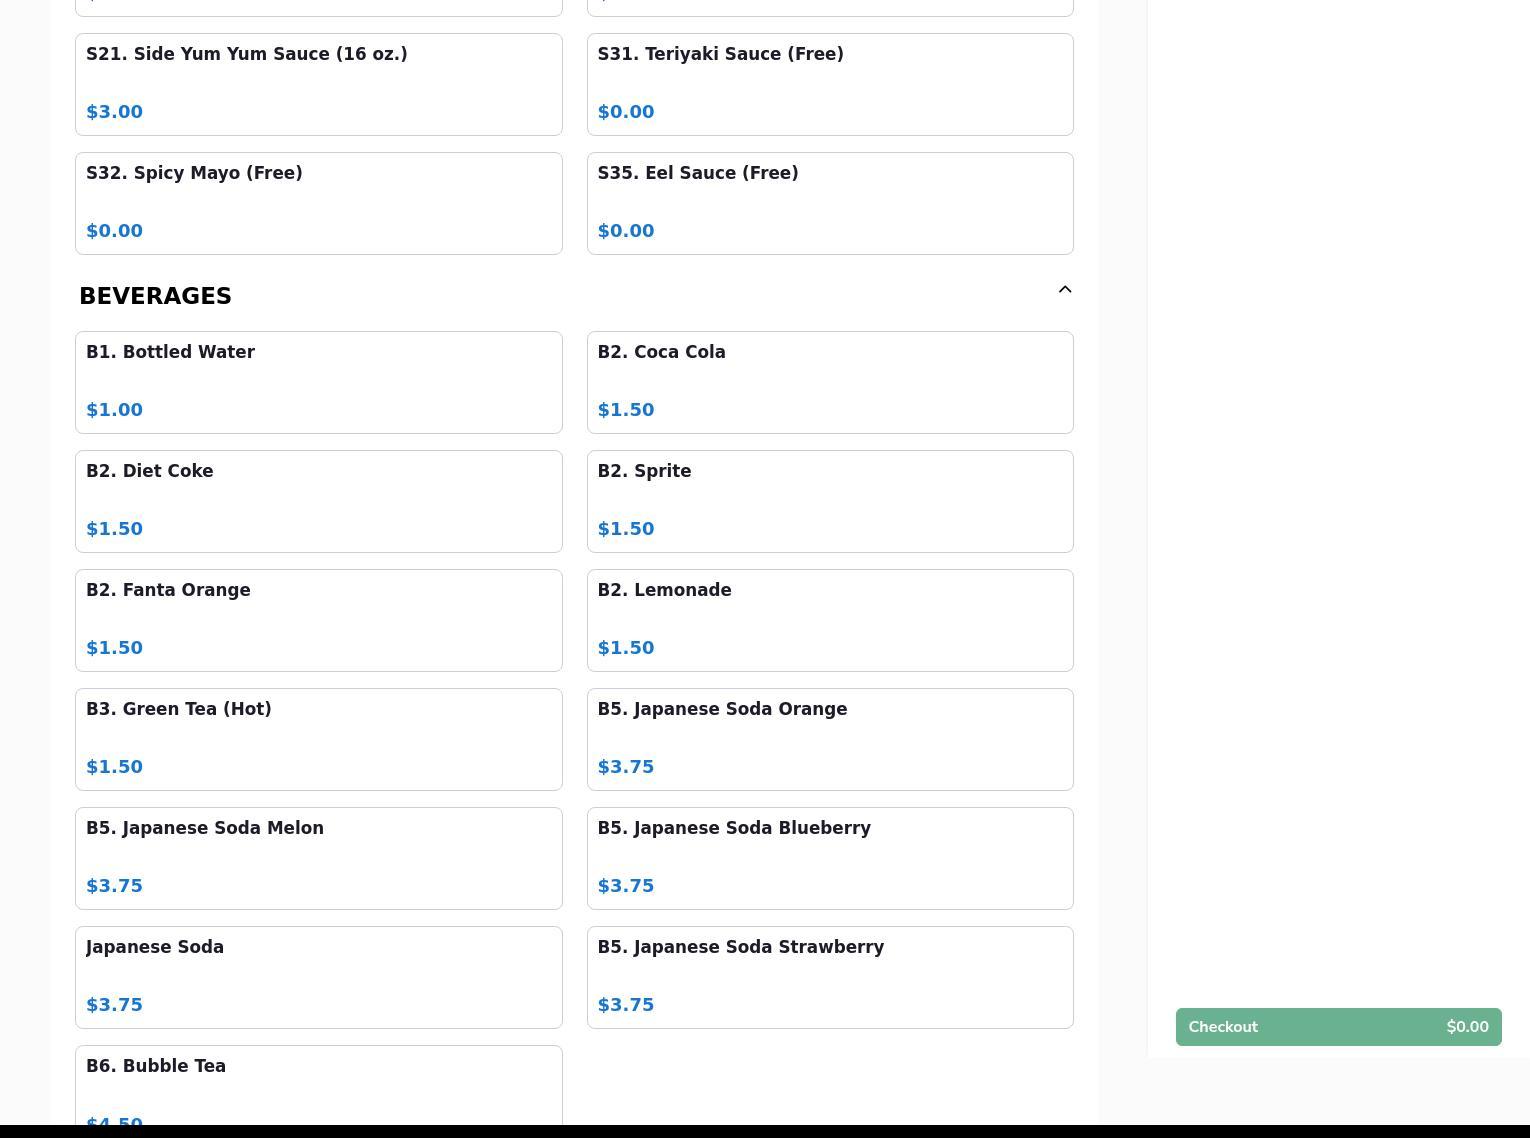This screenshot has width=1530, height=1138.
Task: Open B6. Bubble Tea item
Action: (x=318, y=1085)
